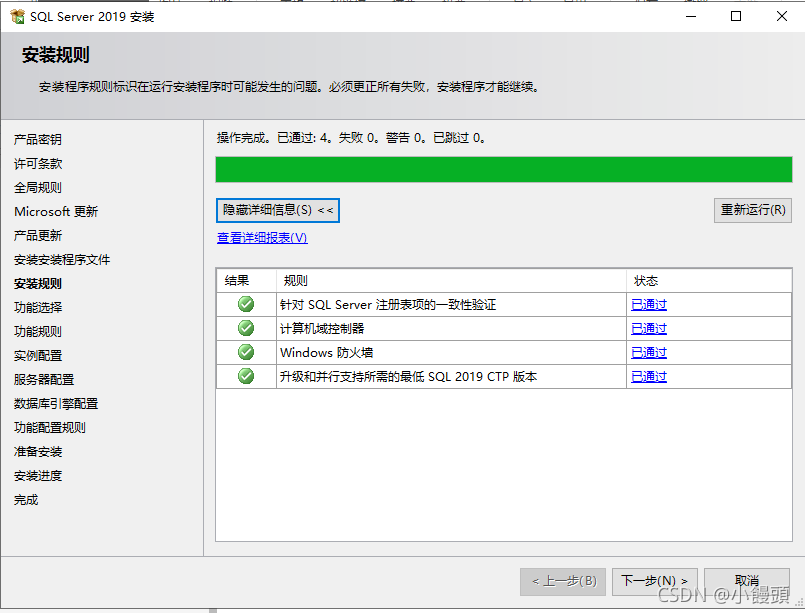The width and height of the screenshot is (805, 613).
Task: Select 产品更新 step in sidebar
Action: (x=38, y=236)
